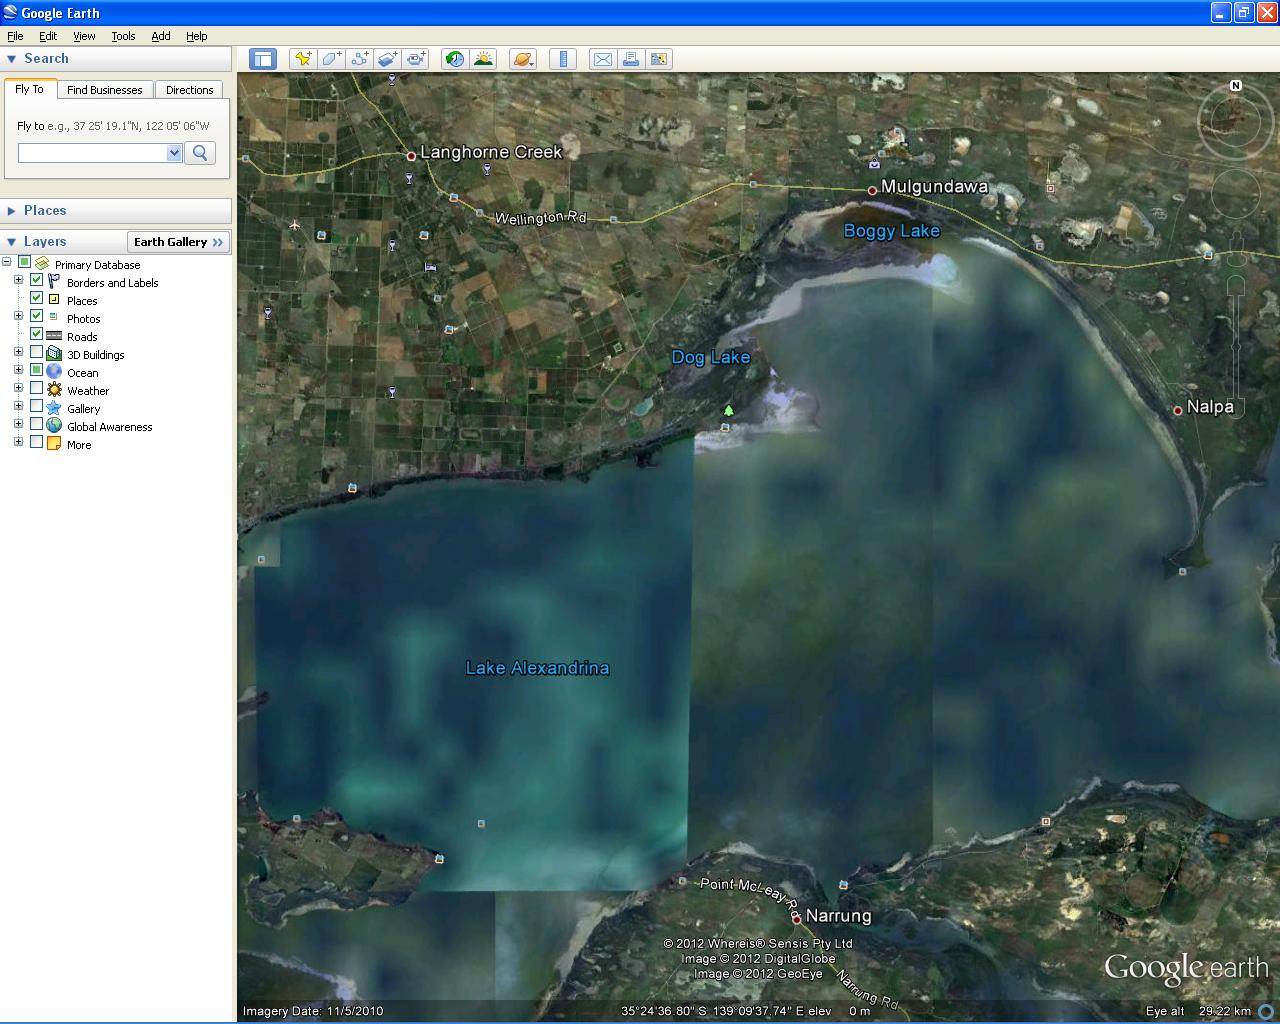This screenshot has height=1024, width=1280.
Task: Click the Earth Gallery button
Action: click(x=179, y=242)
